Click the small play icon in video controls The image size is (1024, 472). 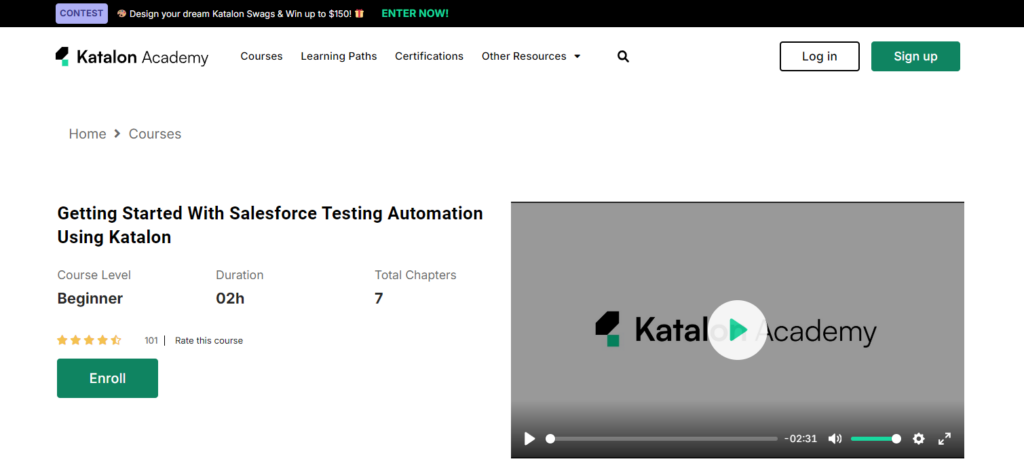[x=530, y=439]
